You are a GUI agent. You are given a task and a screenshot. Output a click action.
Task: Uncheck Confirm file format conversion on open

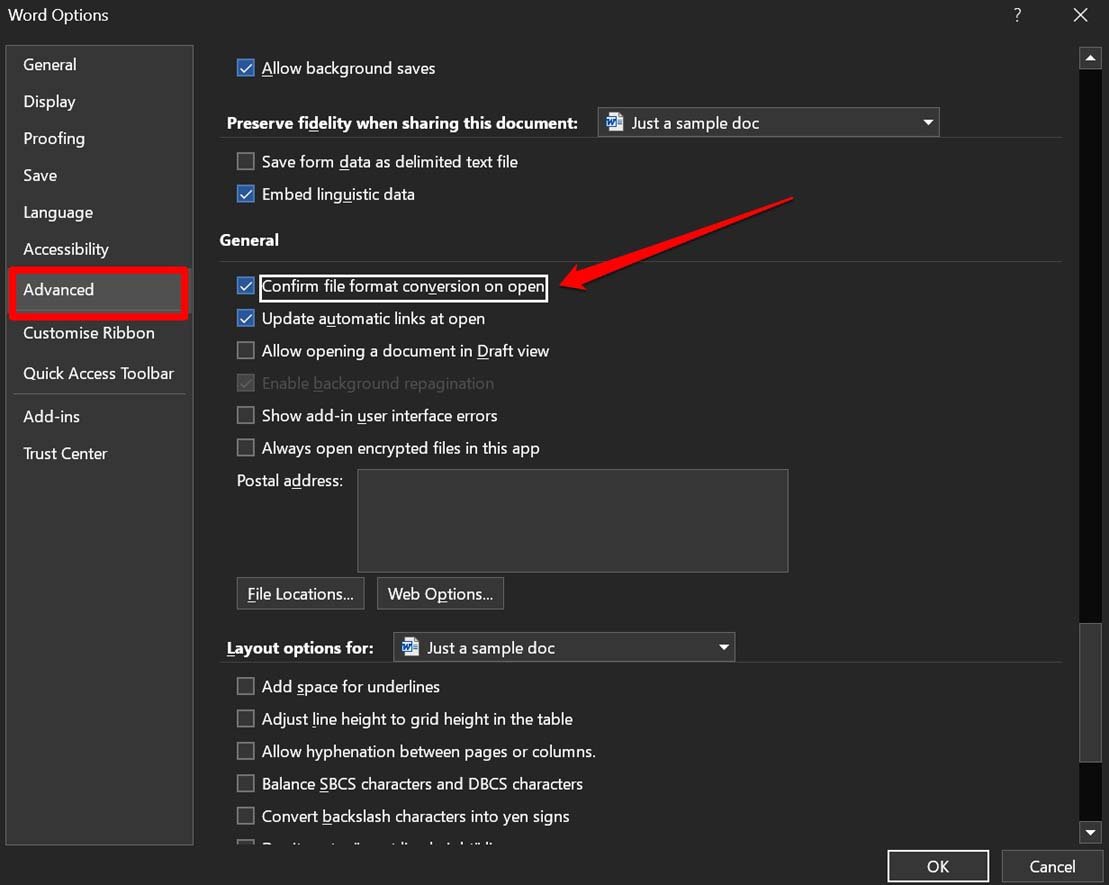coord(245,286)
